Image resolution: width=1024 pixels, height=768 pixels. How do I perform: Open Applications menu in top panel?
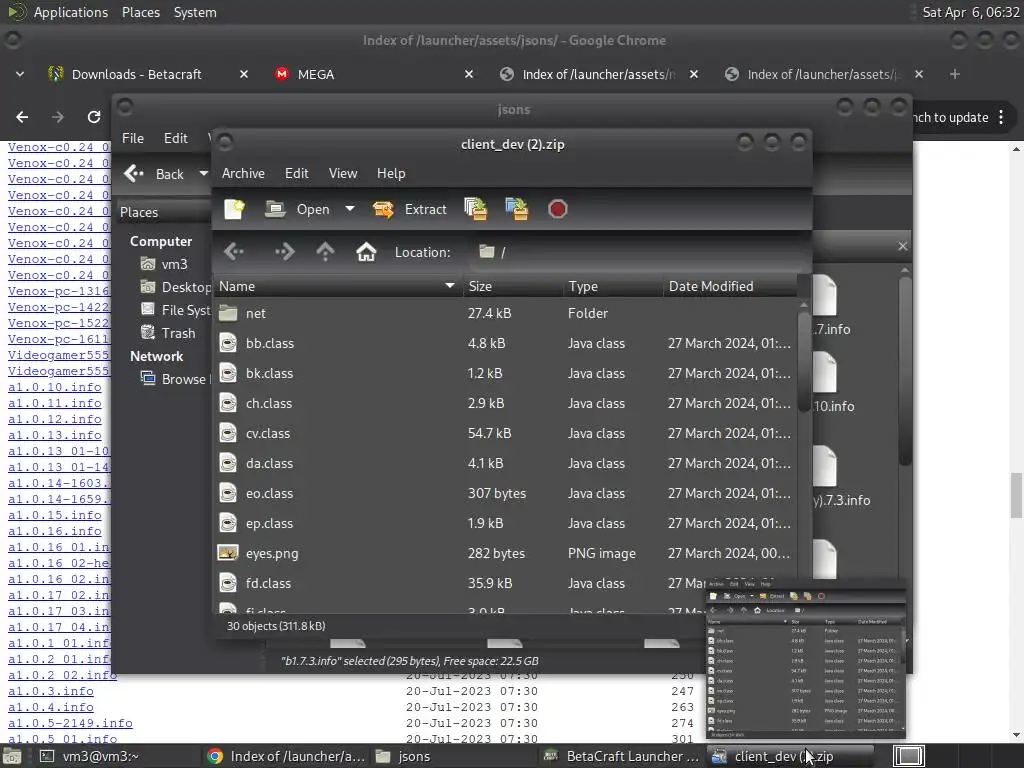coord(71,12)
